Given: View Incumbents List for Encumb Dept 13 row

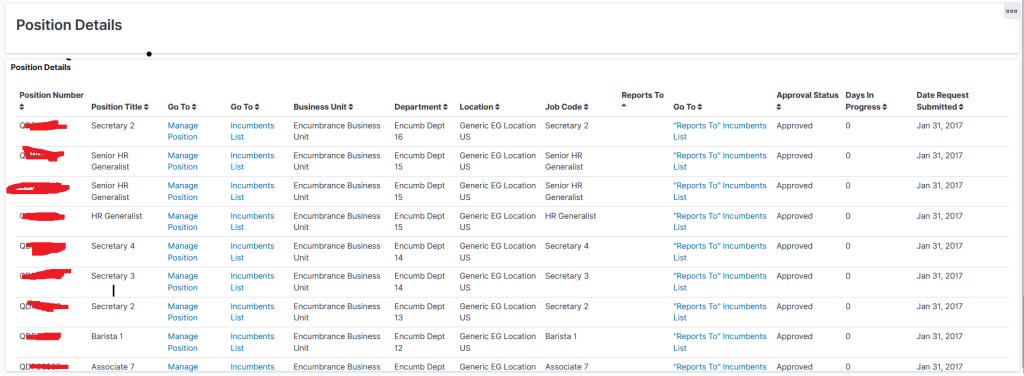Looking at the screenshot, I should (252, 312).
